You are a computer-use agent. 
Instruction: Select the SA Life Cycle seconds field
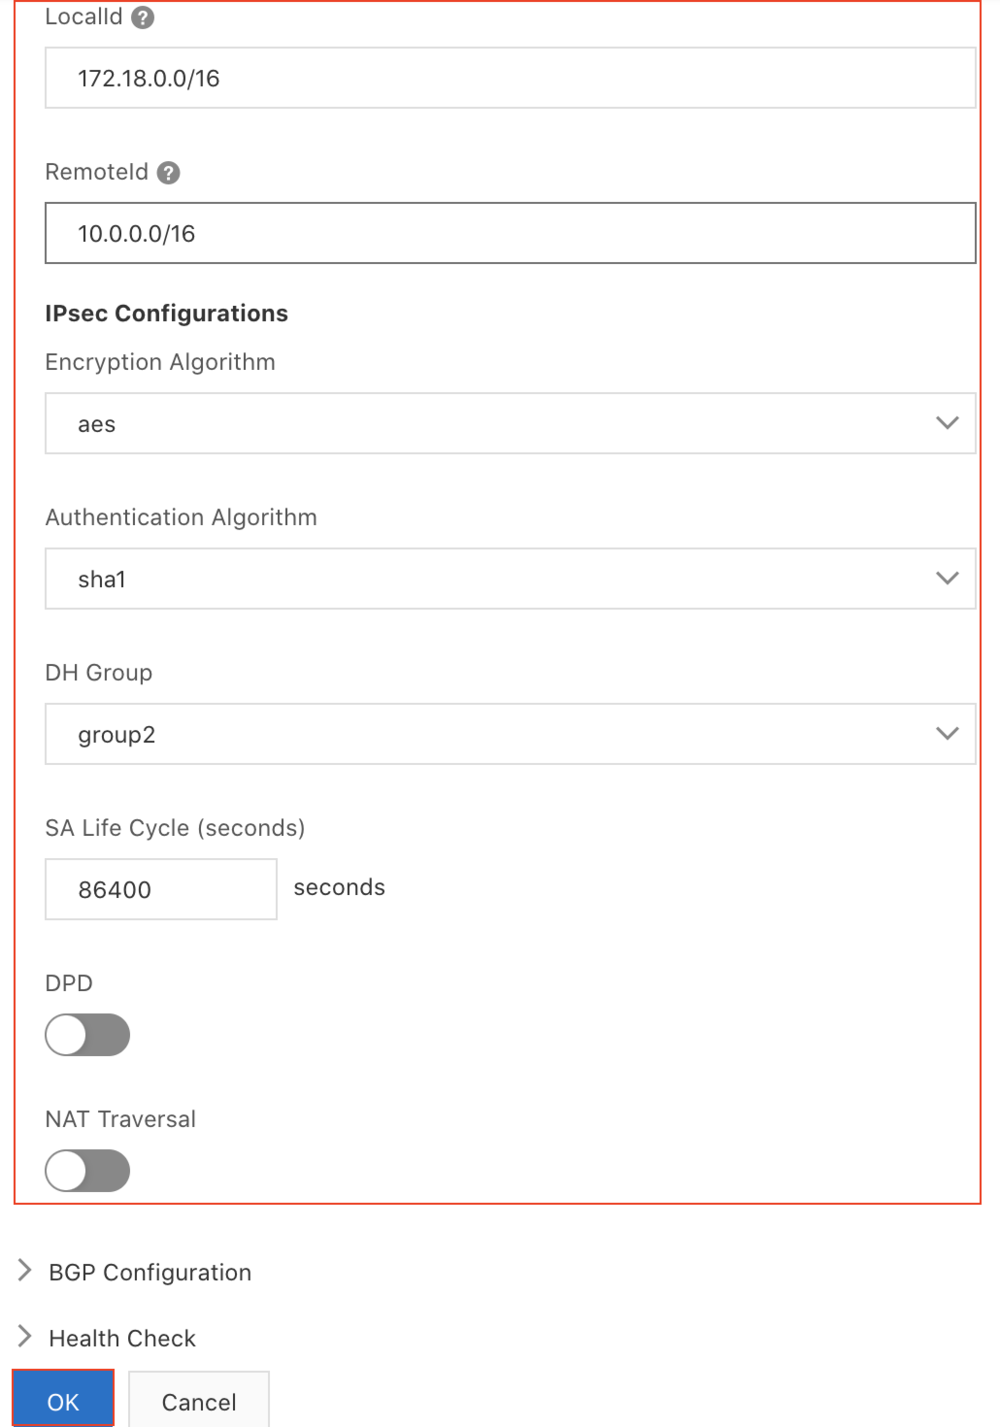click(x=161, y=889)
